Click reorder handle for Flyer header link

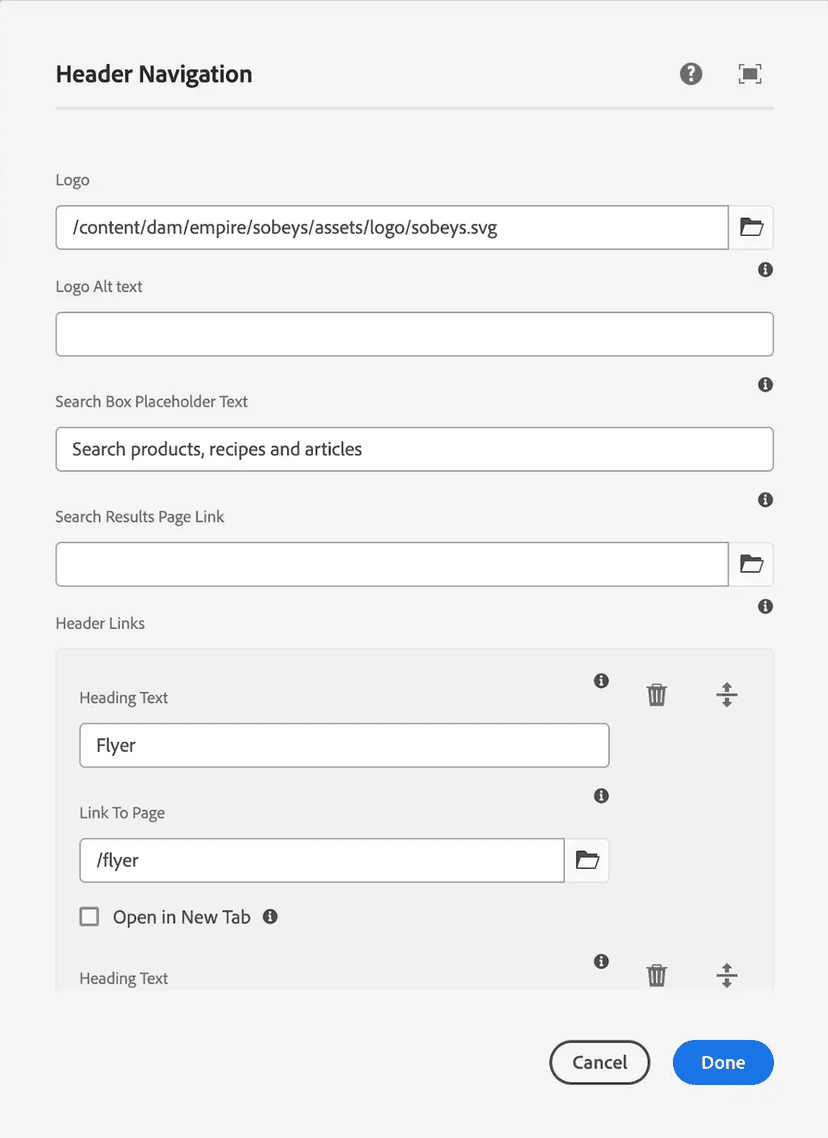pos(727,695)
